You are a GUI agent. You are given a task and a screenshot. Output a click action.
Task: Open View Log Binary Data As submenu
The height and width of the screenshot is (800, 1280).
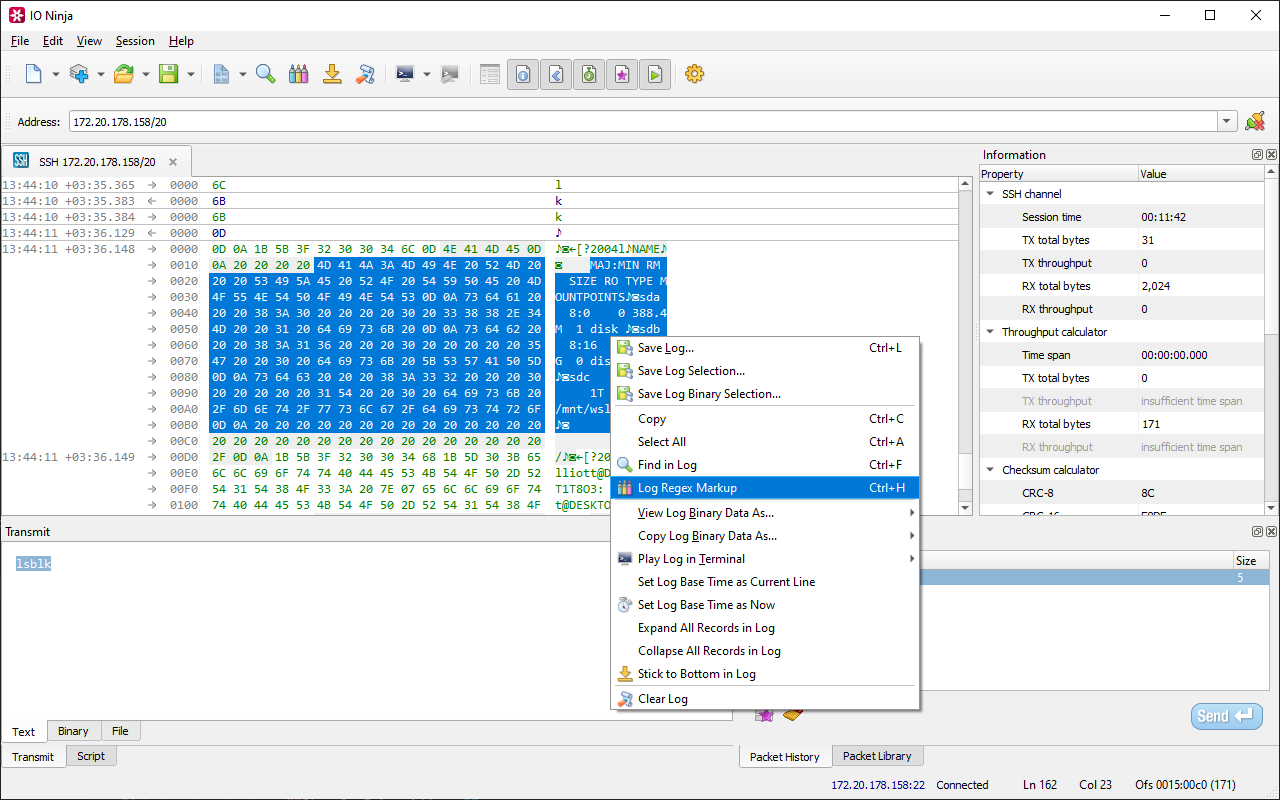pos(764,513)
